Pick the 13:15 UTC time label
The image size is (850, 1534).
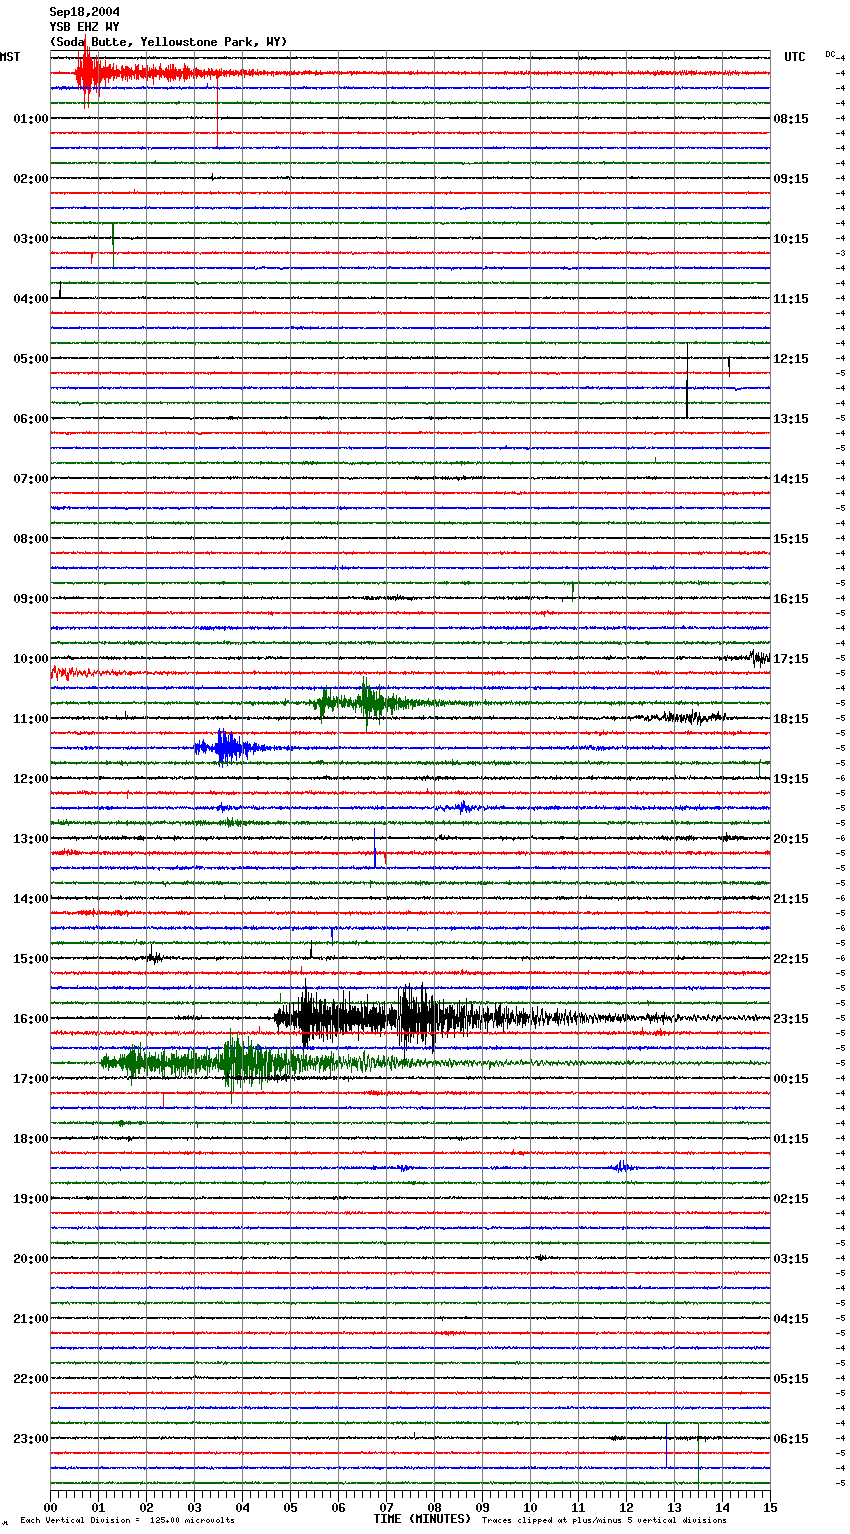[791, 419]
